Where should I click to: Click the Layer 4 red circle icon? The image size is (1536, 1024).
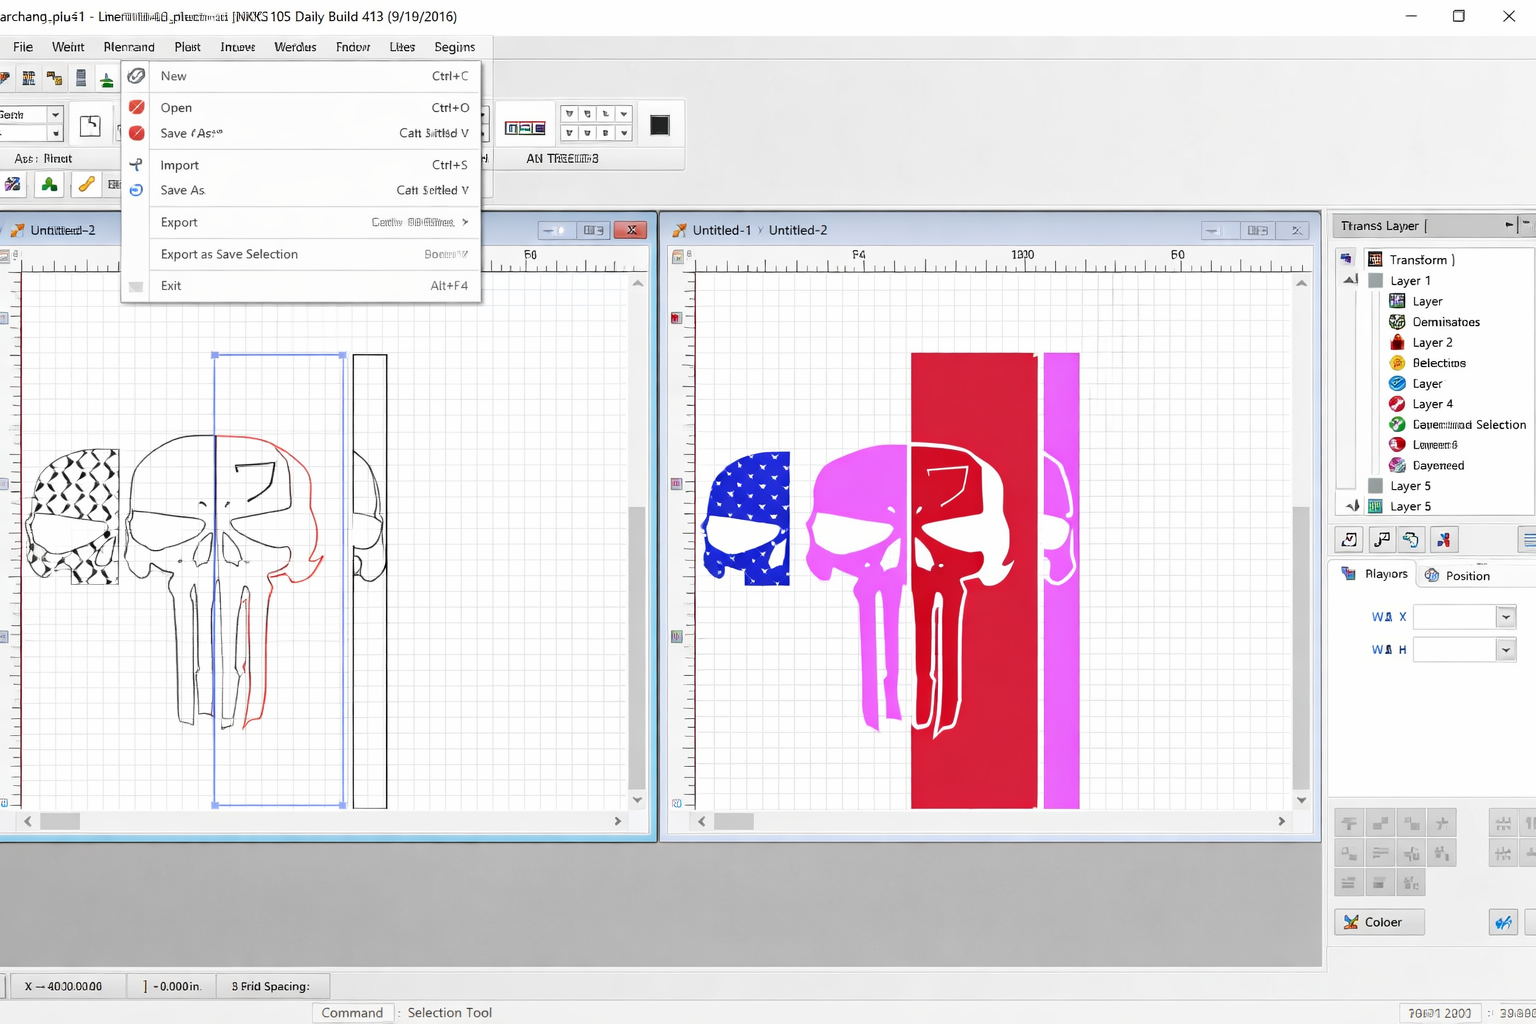click(x=1397, y=404)
